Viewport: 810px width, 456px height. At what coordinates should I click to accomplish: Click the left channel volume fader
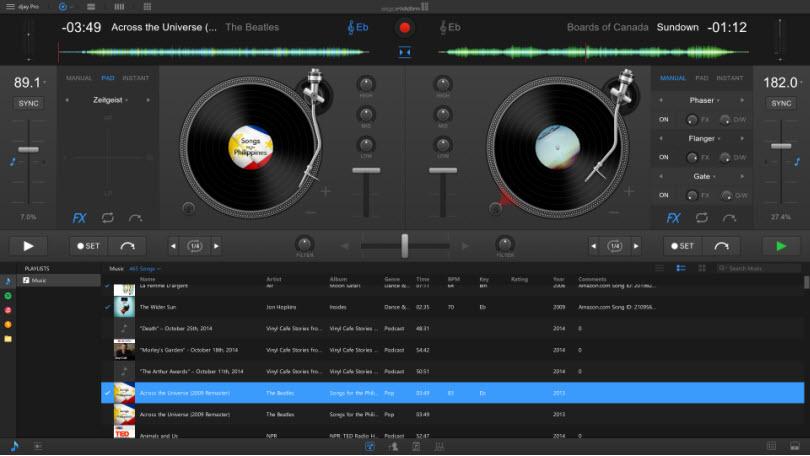(x=366, y=170)
